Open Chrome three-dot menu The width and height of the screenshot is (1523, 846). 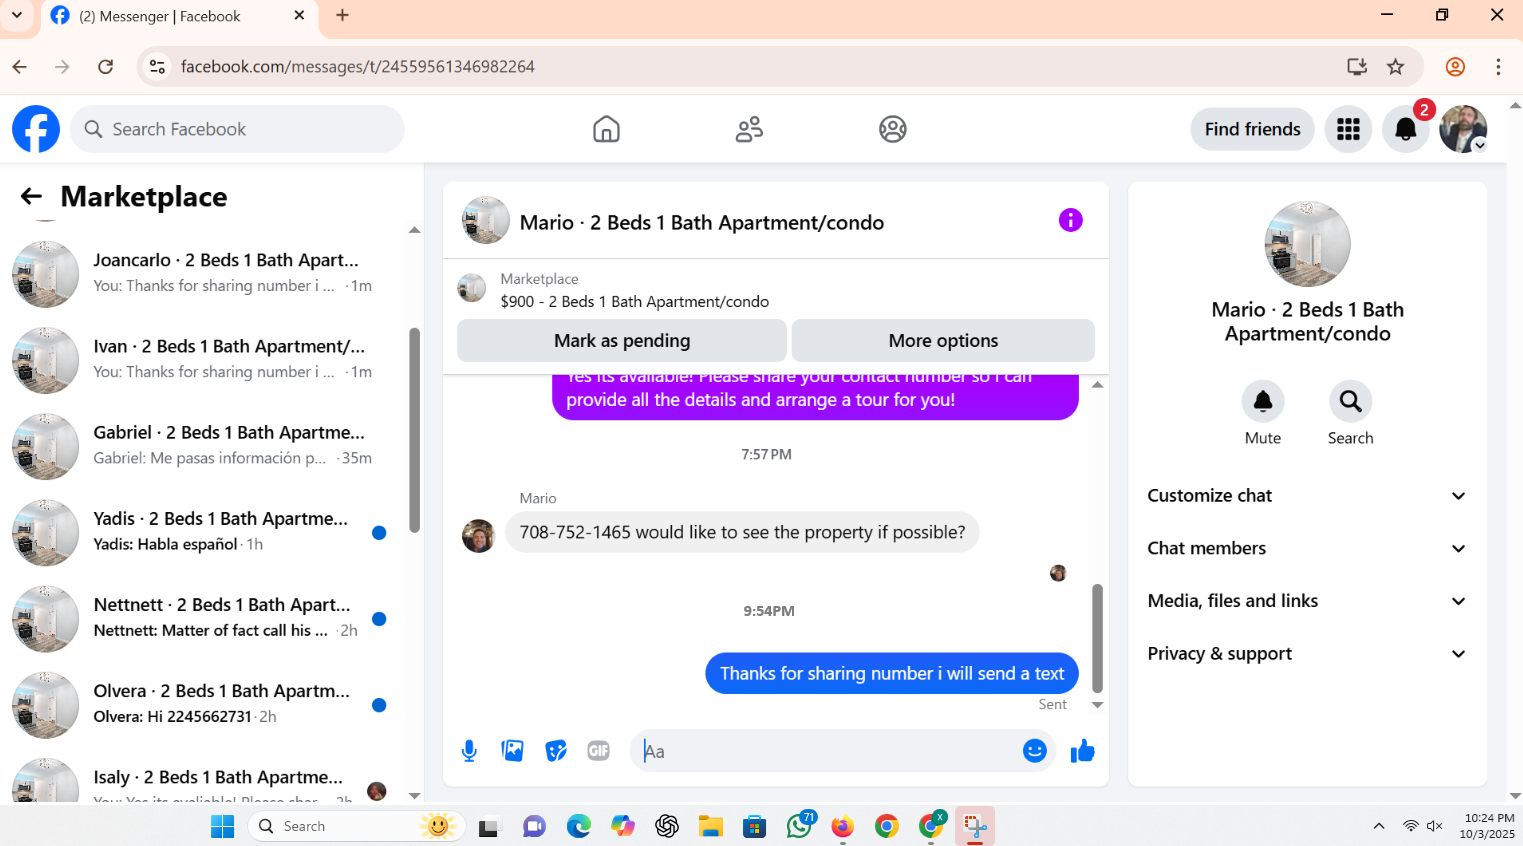(x=1498, y=67)
